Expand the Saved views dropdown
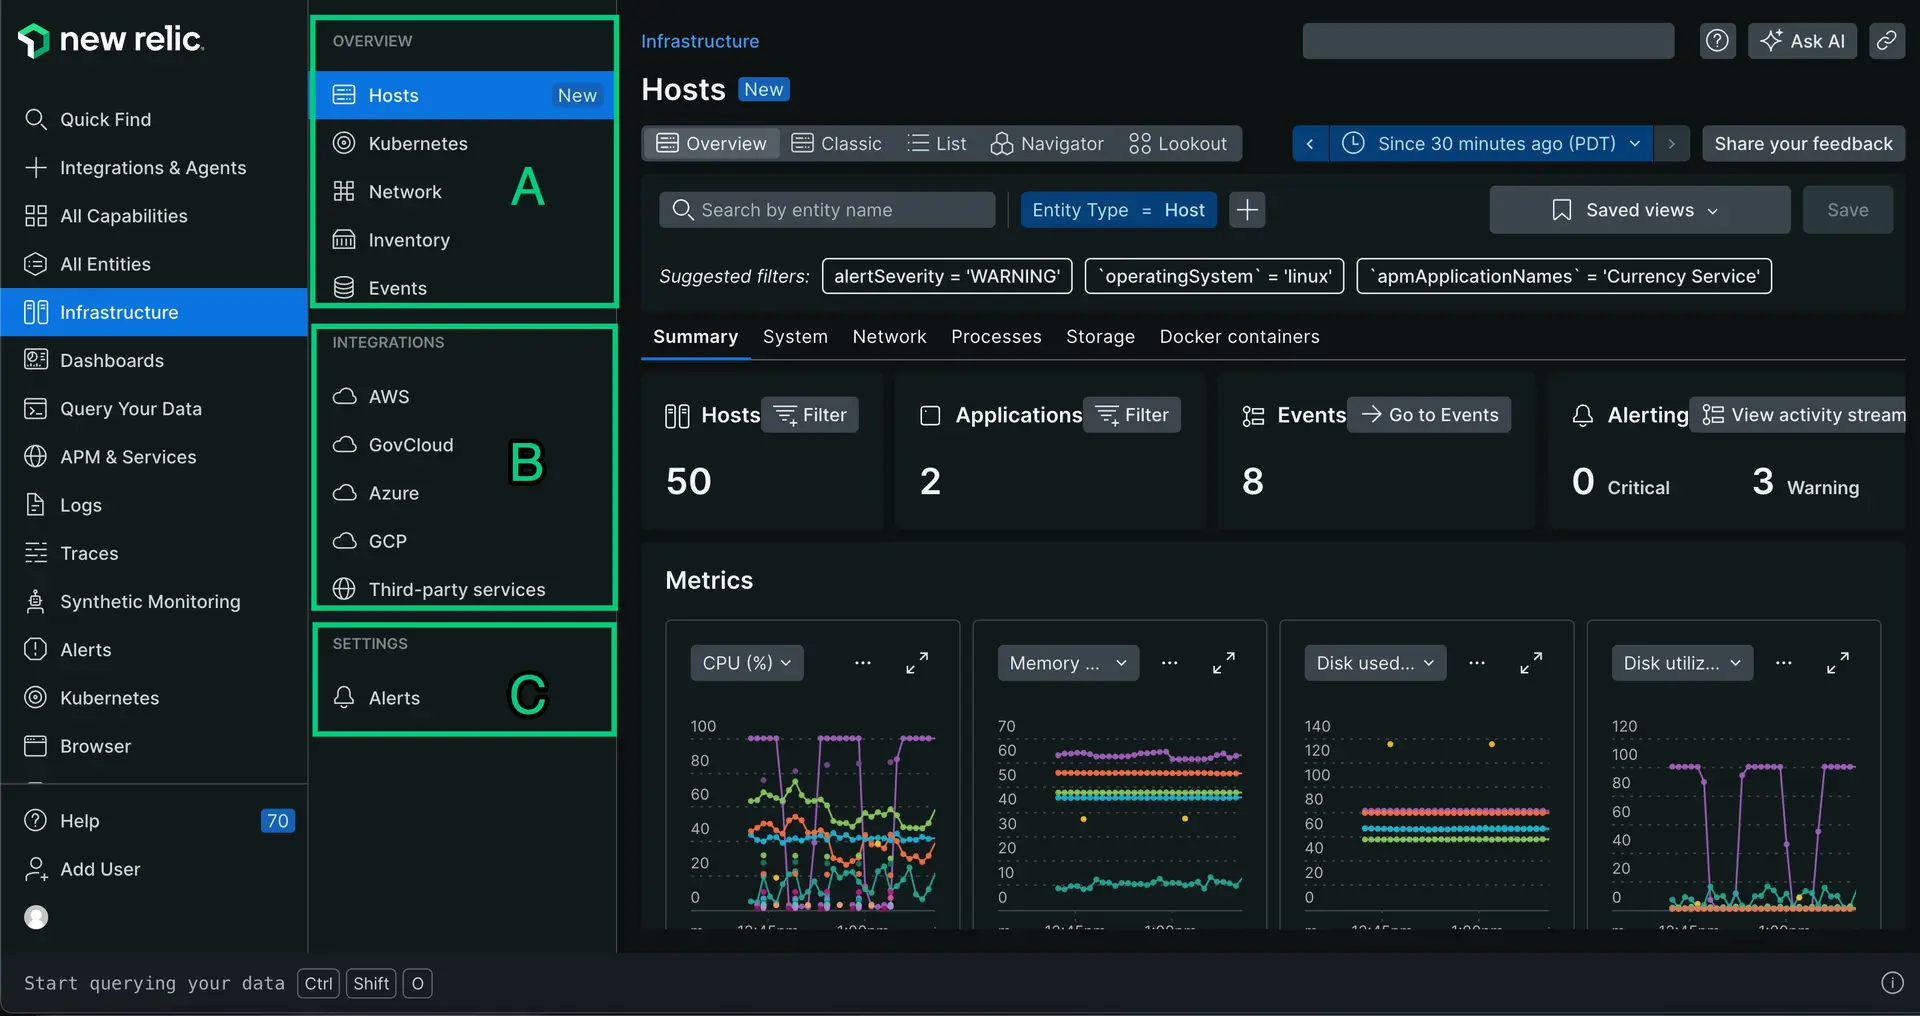1920x1016 pixels. [1639, 210]
